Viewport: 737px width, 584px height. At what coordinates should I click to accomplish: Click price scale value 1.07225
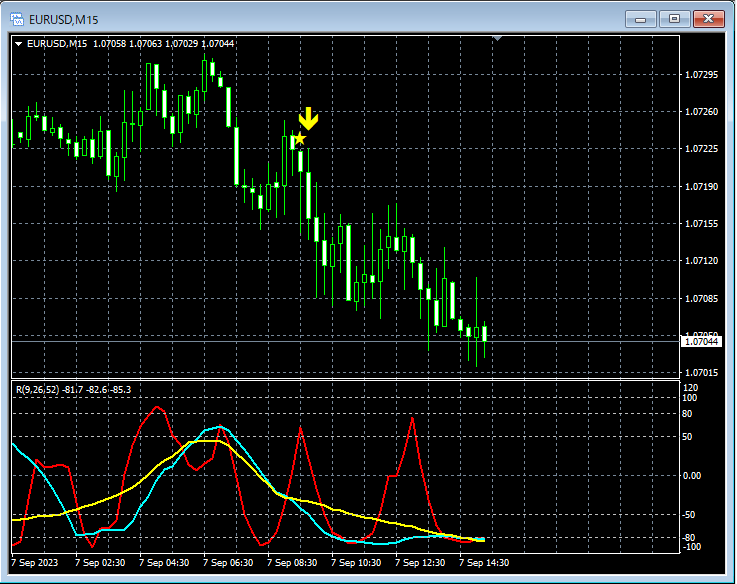point(701,149)
